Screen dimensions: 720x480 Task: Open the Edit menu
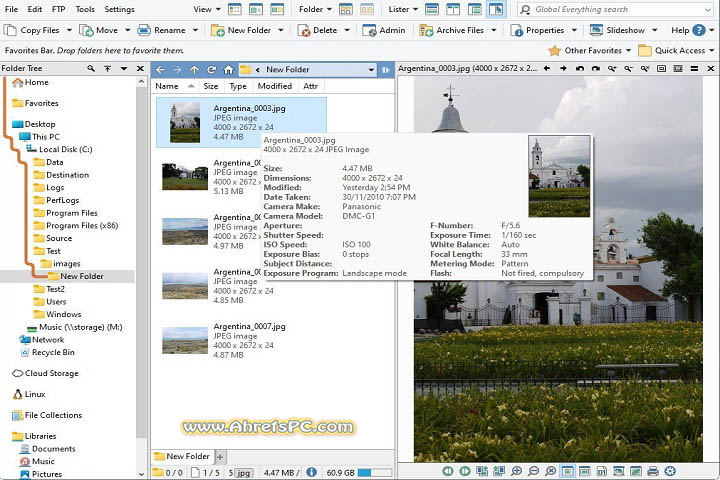[34, 9]
